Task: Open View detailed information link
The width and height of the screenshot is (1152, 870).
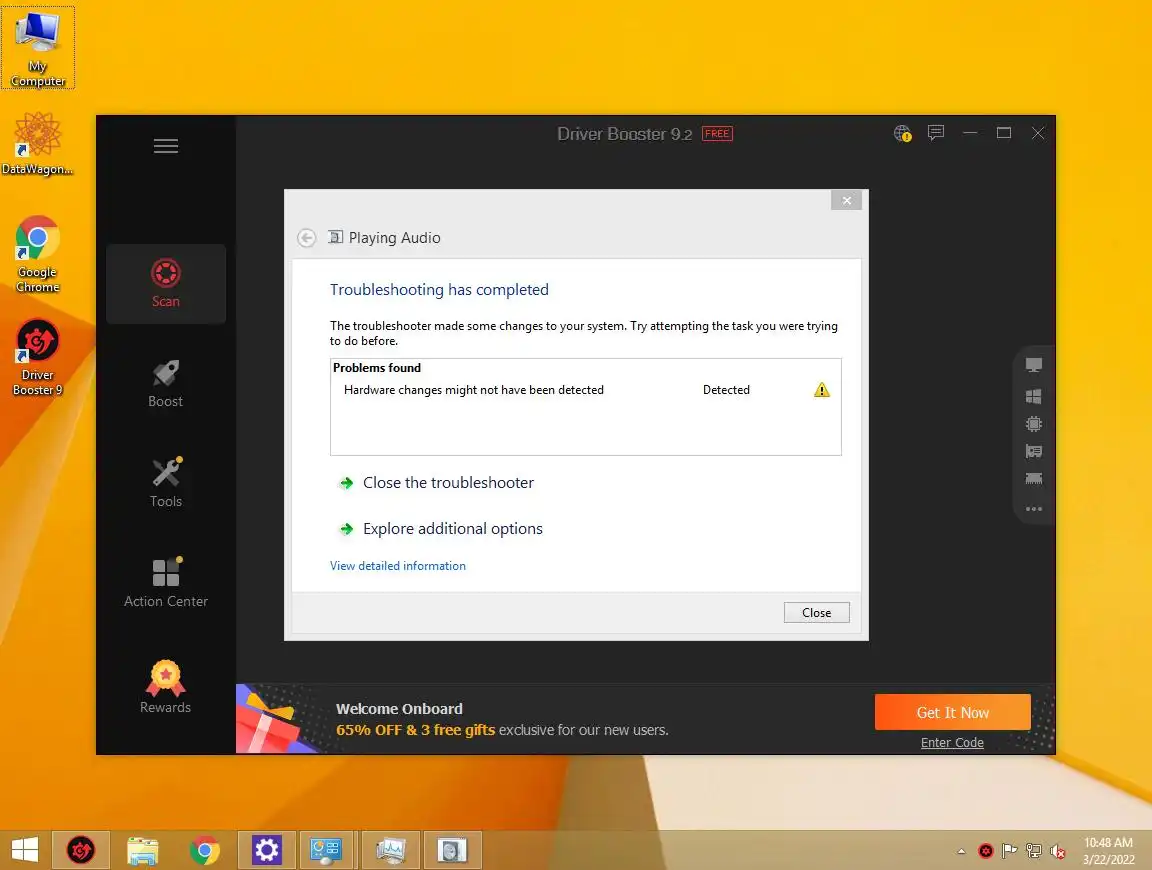Action: tap(397, 566)
